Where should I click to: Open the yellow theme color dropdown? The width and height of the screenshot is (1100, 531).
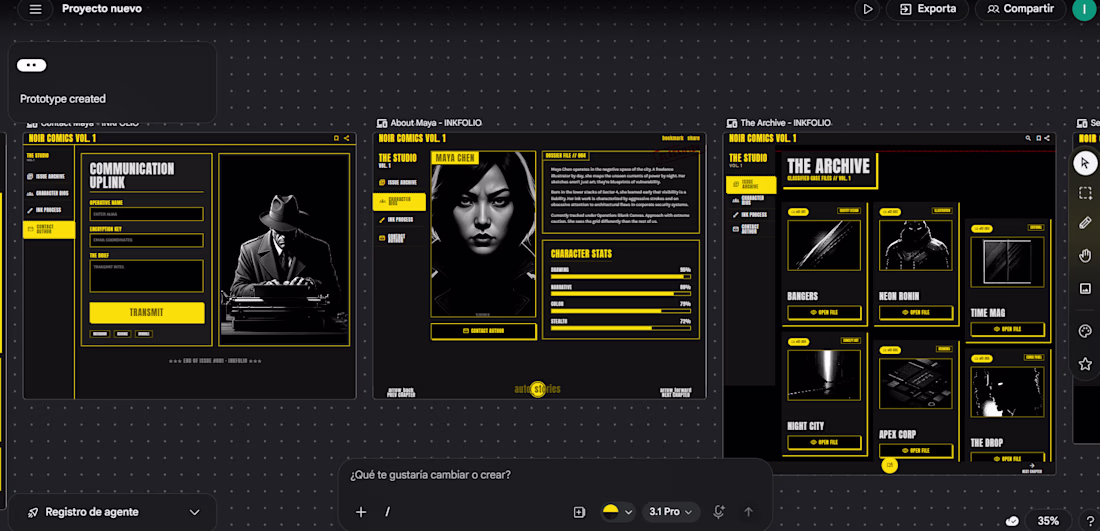(618, 512)
